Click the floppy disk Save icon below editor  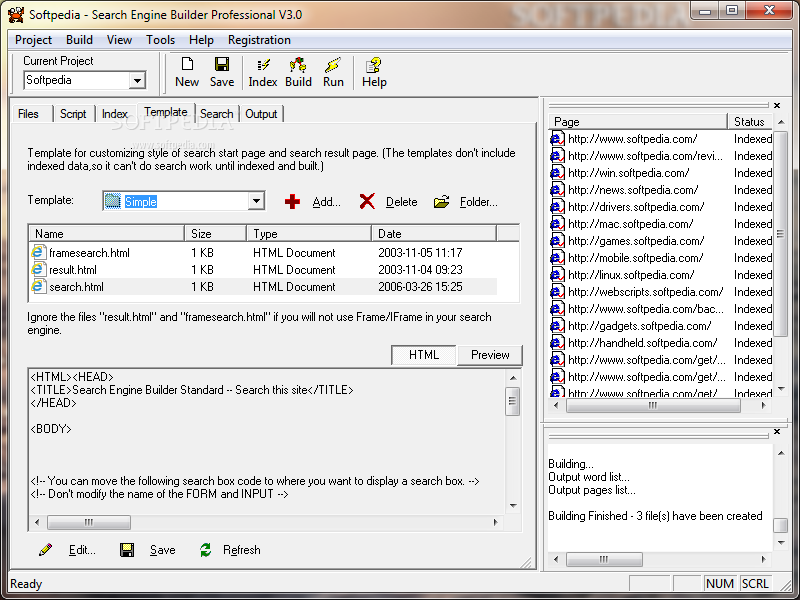[127, 549]
